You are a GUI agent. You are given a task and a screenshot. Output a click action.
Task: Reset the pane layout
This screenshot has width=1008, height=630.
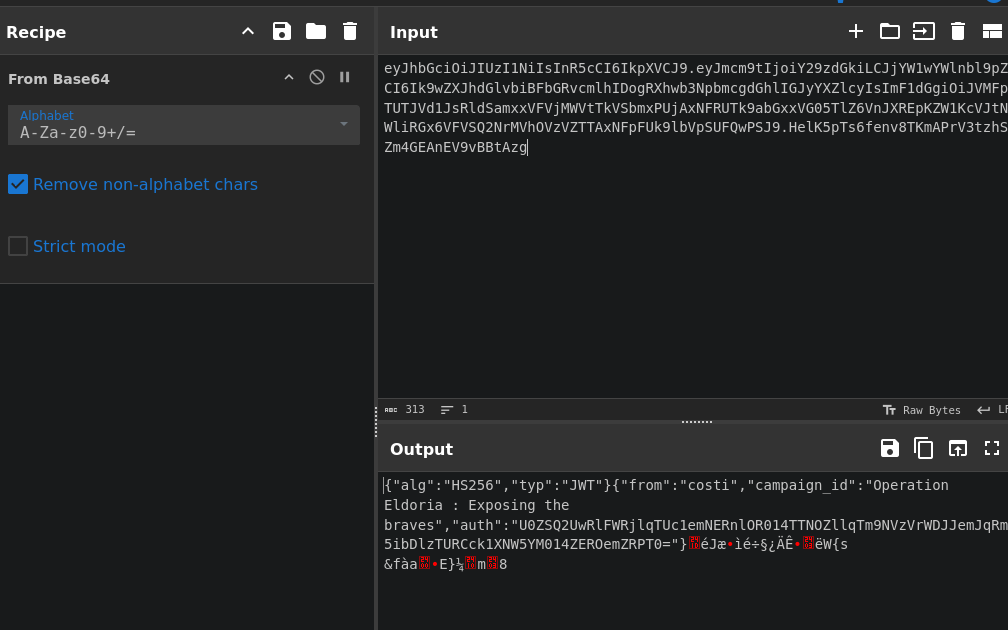[992, 32]
